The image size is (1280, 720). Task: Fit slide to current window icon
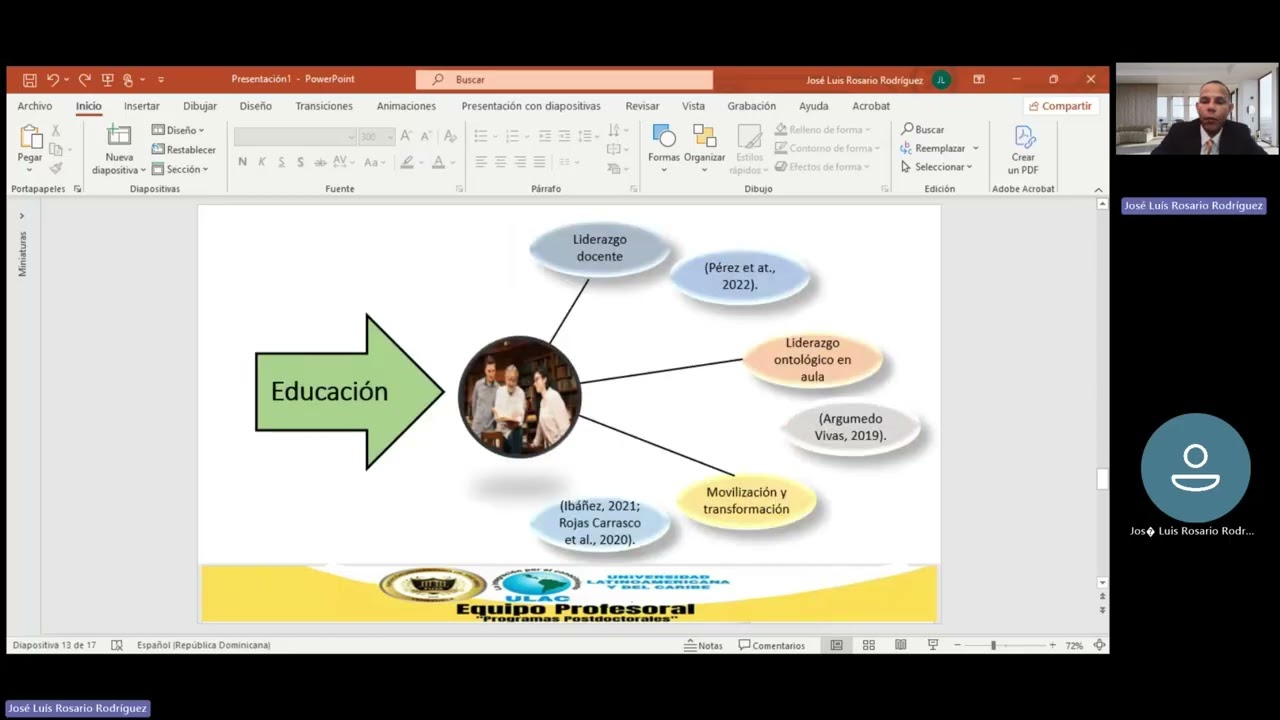click(1099, 646)
